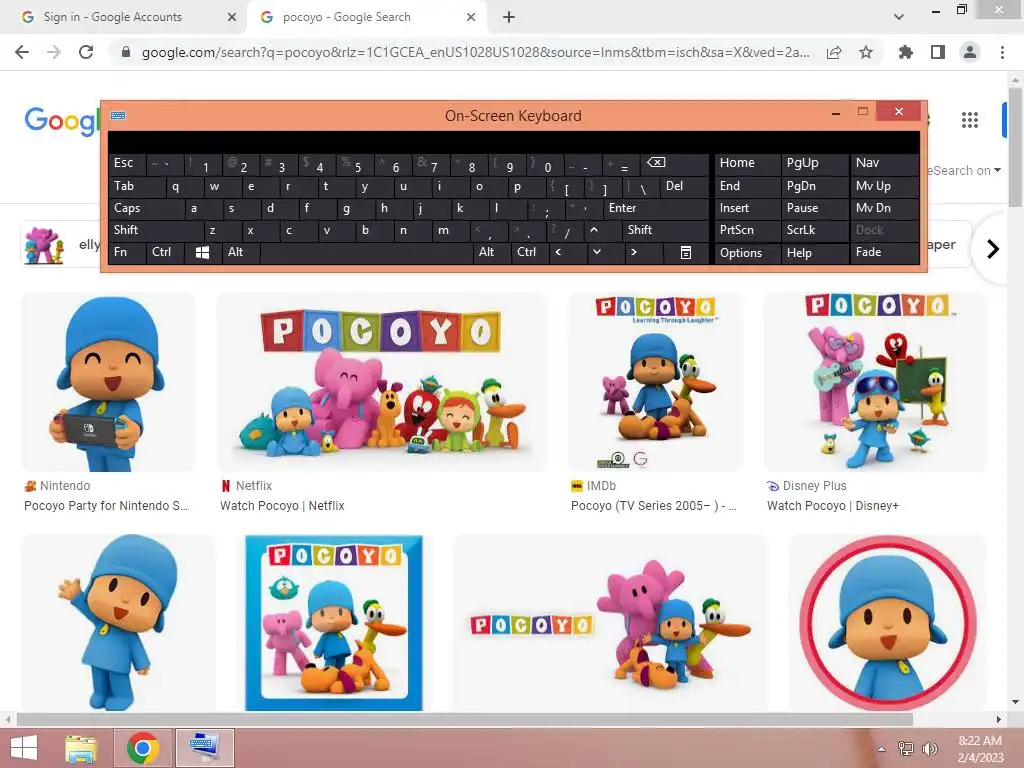Click the Esc key on the keyboard
Screen dimensions: 1024x768
click(x=127, y=163)
